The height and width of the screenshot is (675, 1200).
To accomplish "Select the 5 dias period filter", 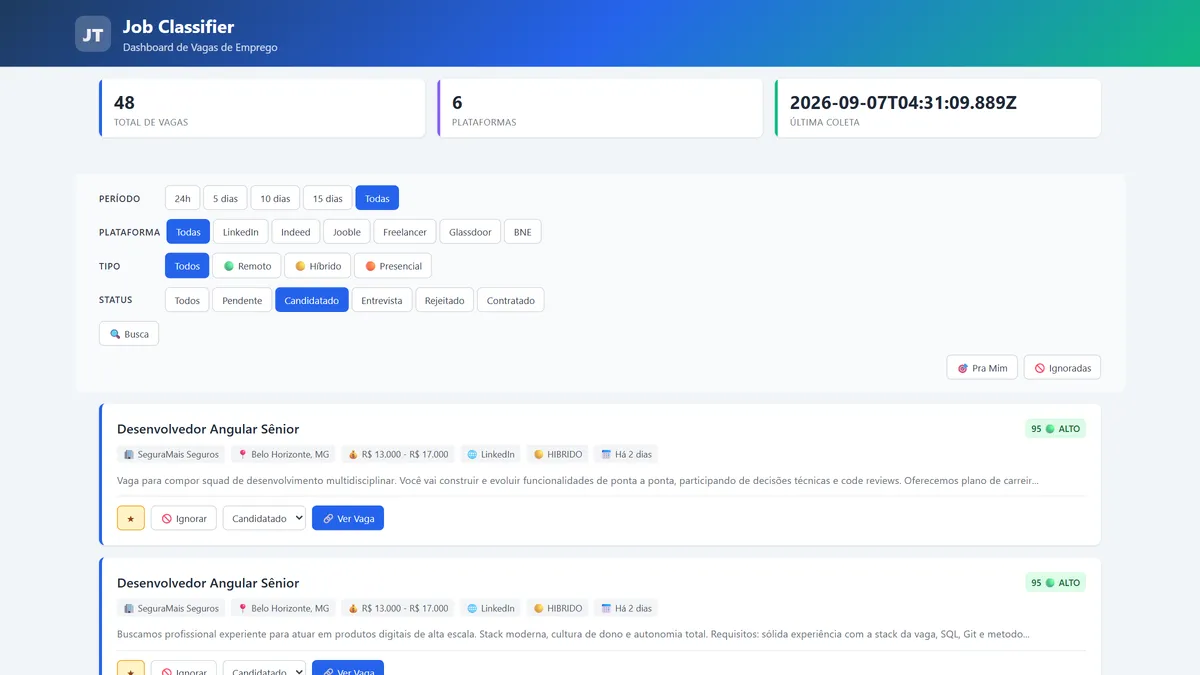I will tap(225, 198).
